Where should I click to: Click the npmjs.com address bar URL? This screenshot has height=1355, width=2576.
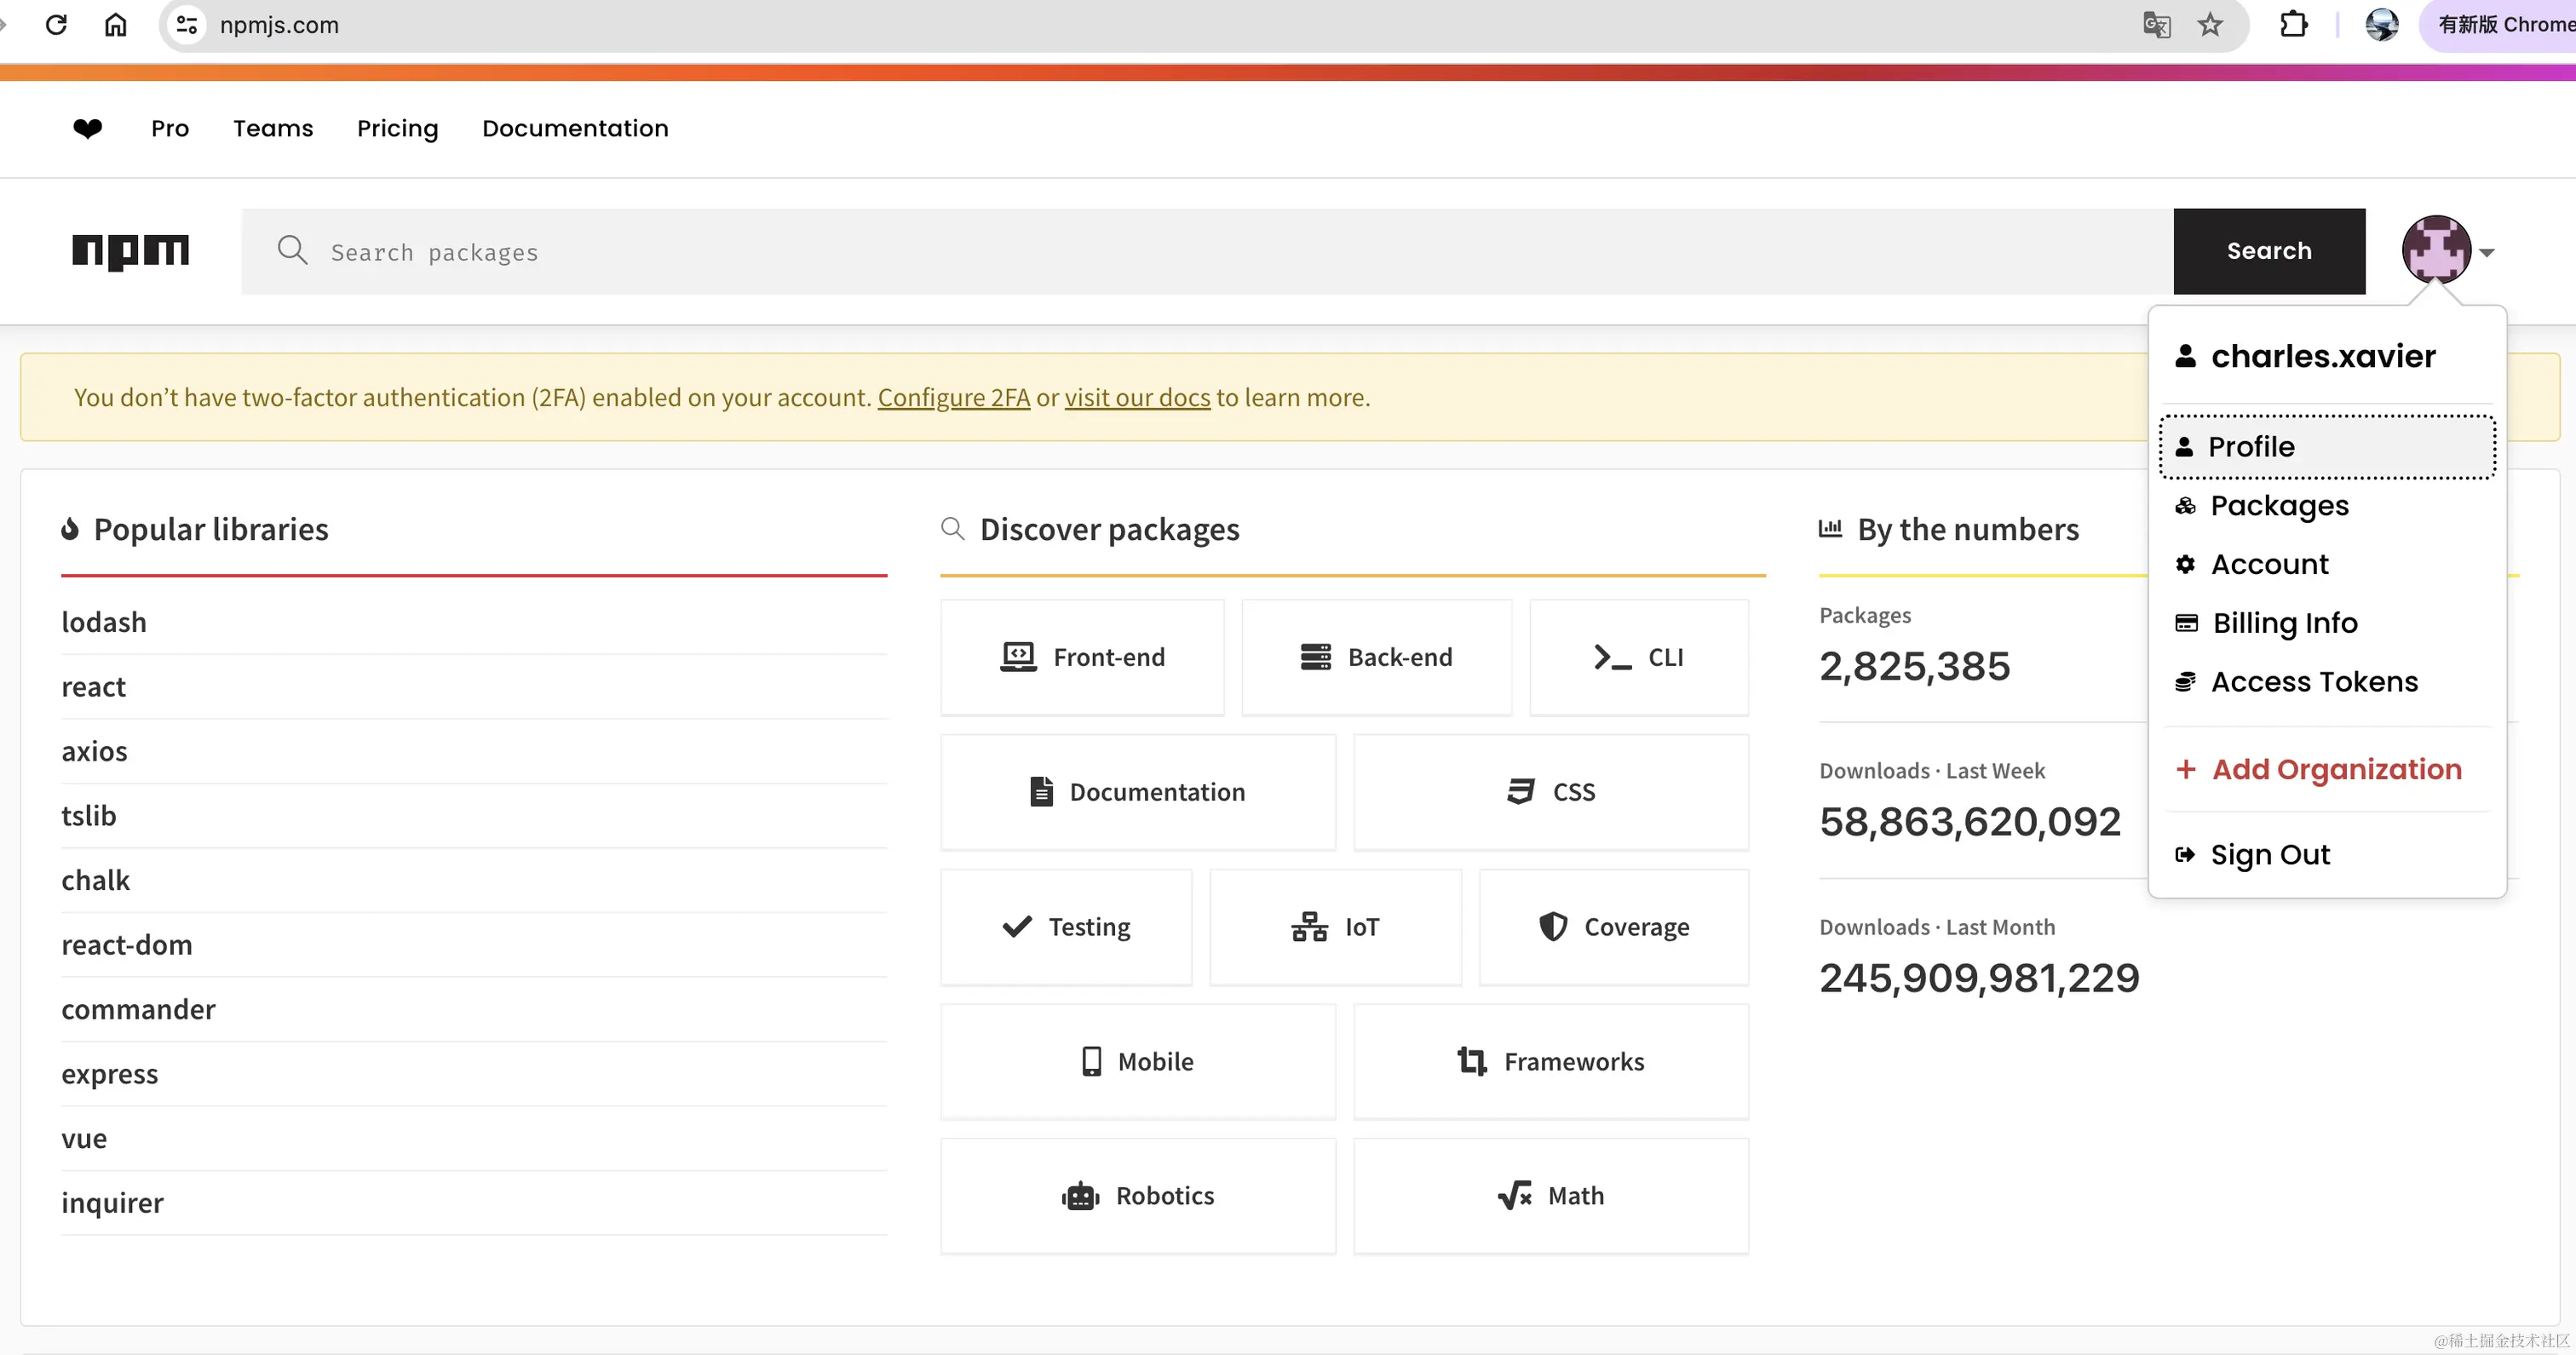tap(279, 25)
